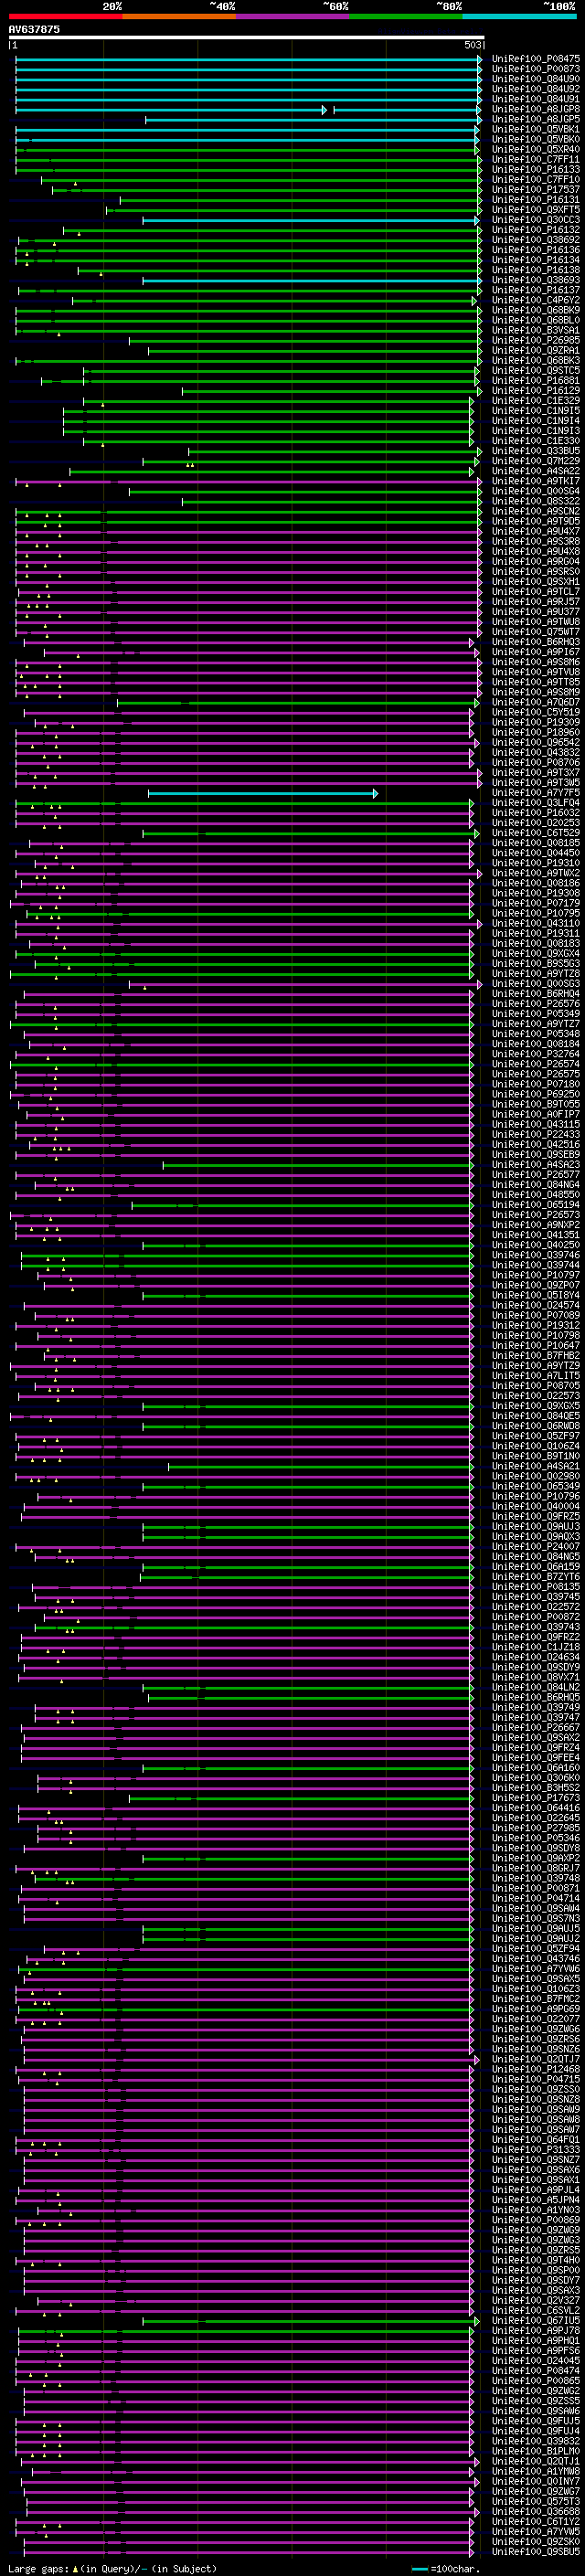Screen dimensions: 585x2576
Task: Click hit label UniRef100_C7FF11
Action: [536, 159]
